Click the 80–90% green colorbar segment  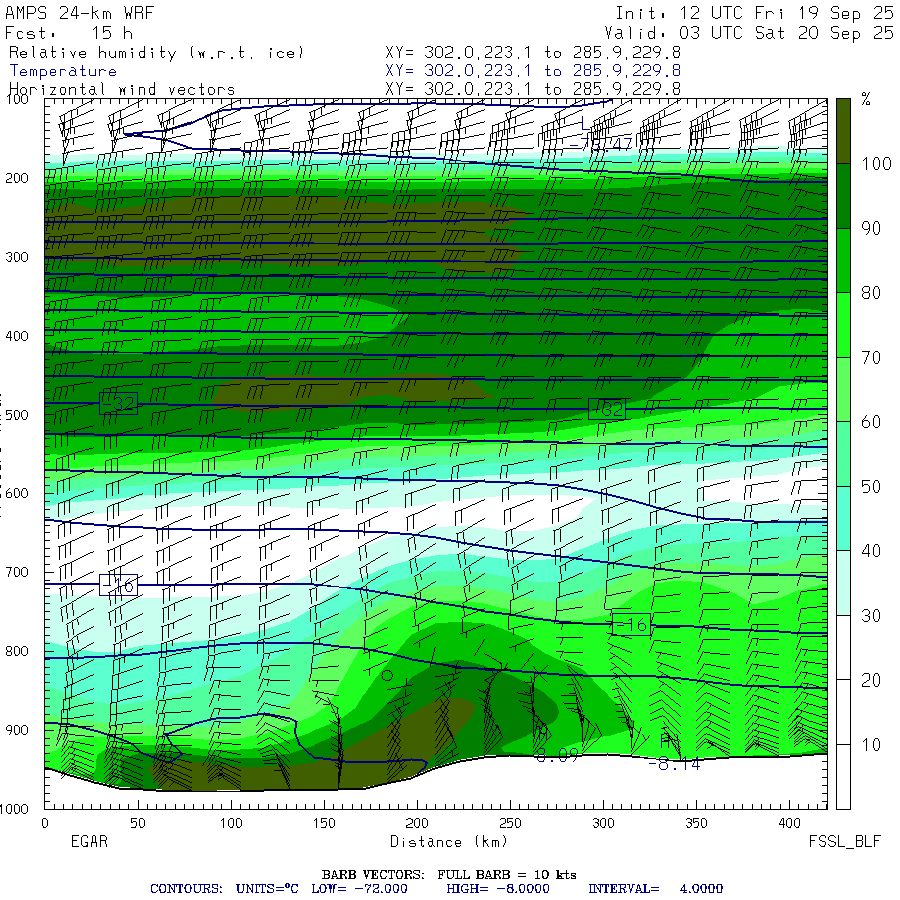pyautogui.click(x=843, y=261)
